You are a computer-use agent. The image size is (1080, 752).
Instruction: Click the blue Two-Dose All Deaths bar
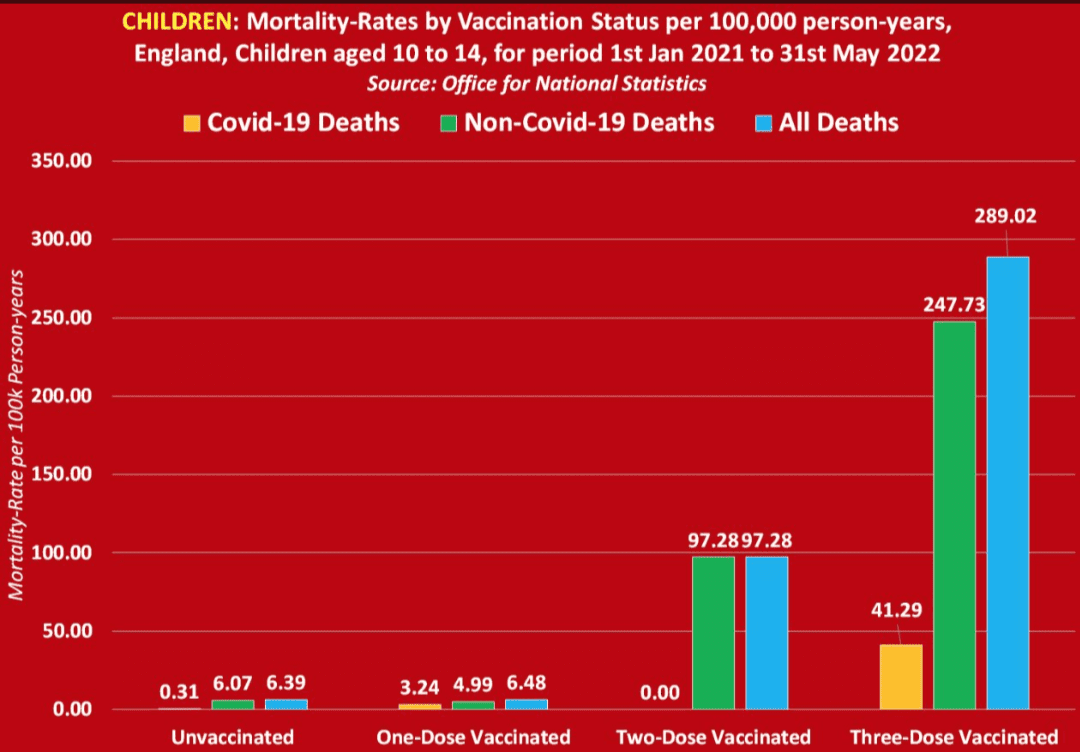point(767,632)
